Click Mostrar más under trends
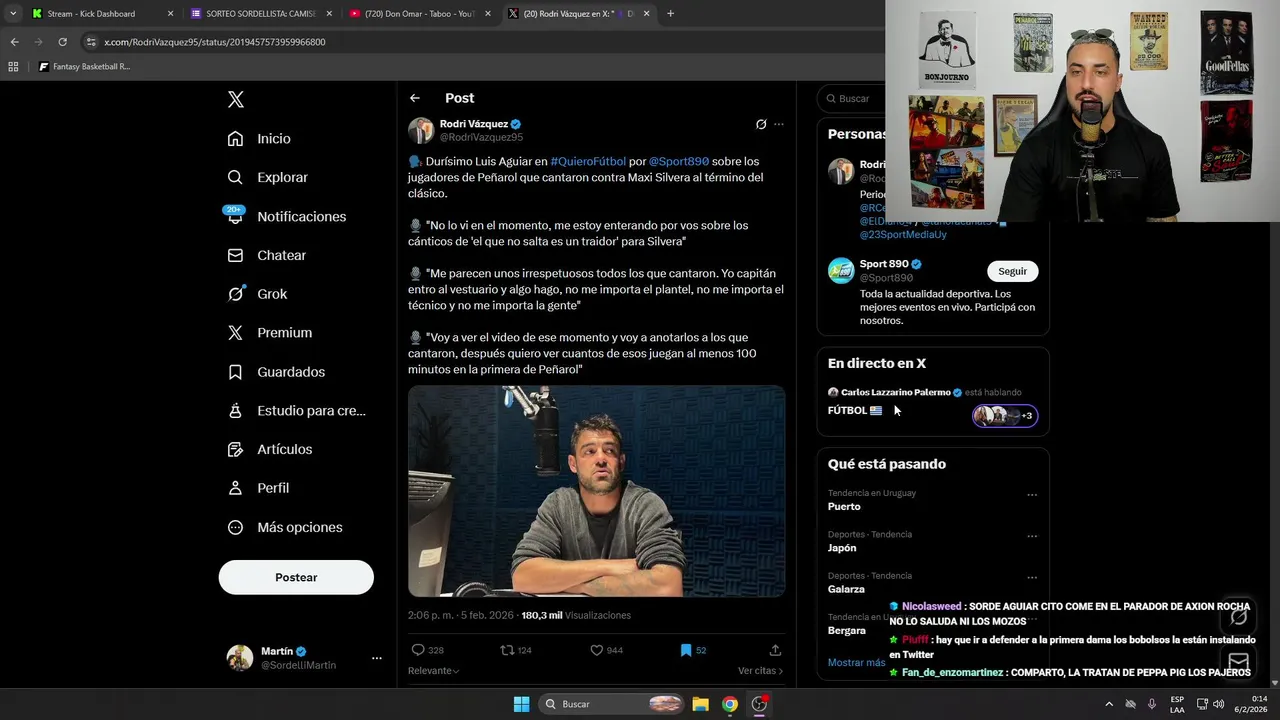 pos(856,662)
